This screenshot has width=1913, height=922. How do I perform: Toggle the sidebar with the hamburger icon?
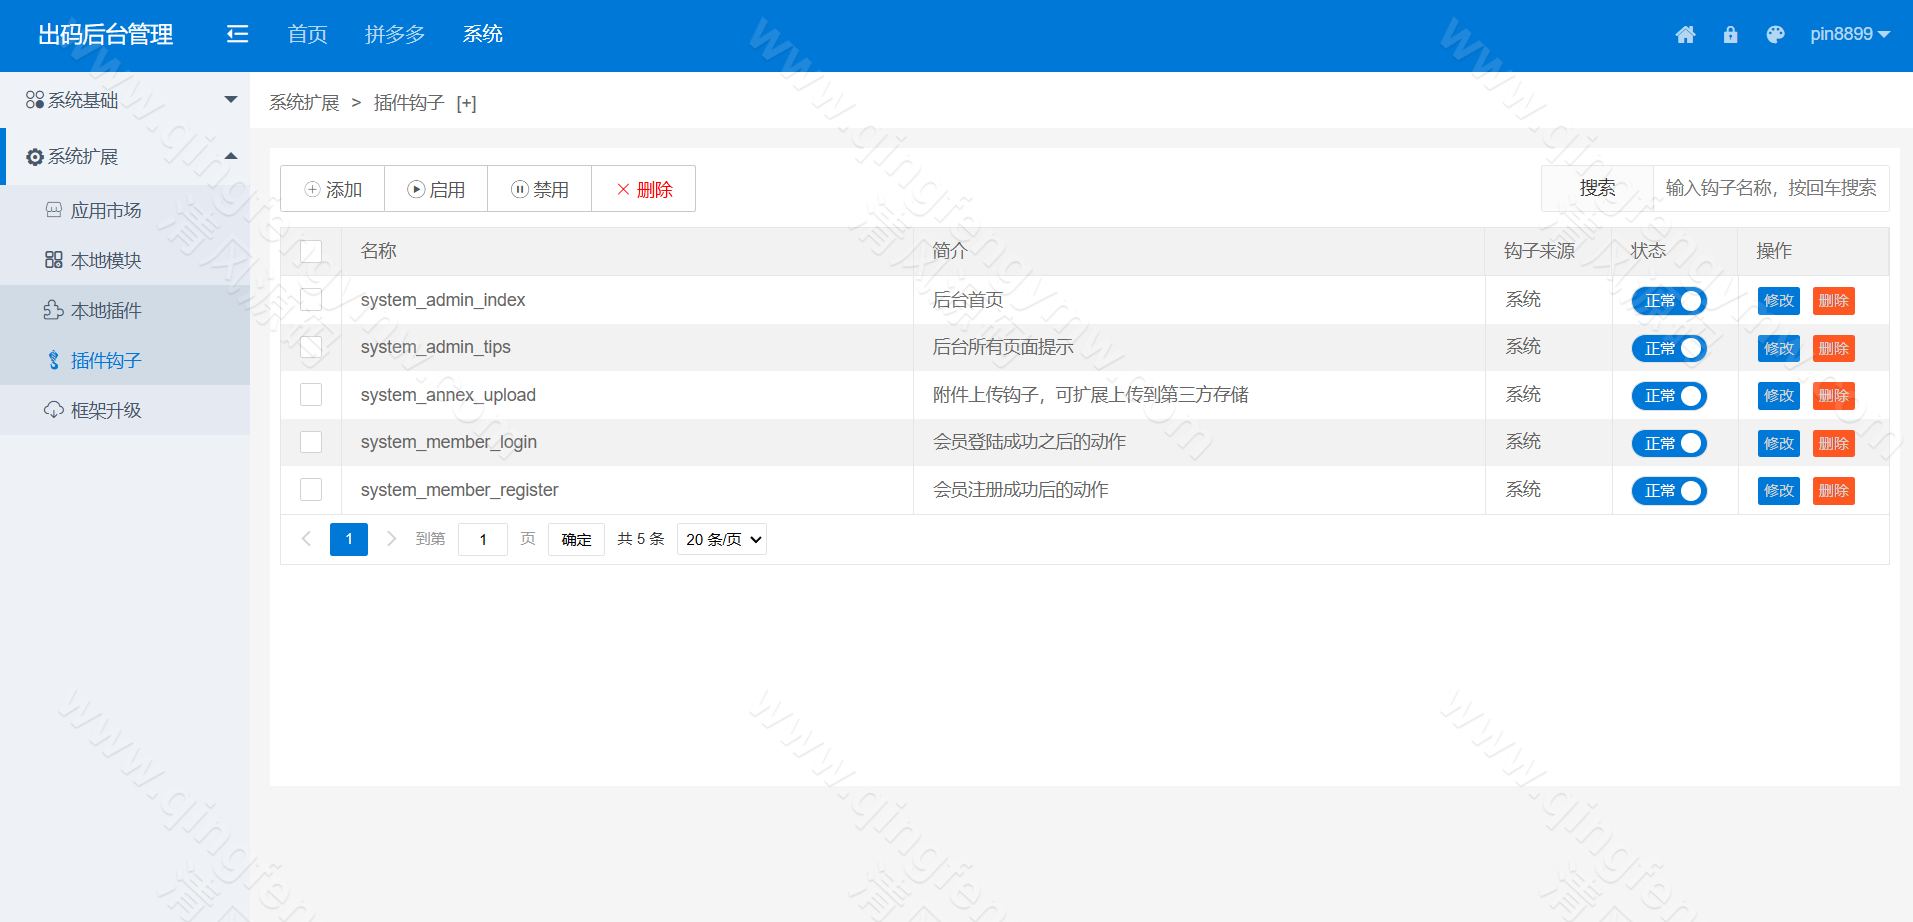click(237, 33)
